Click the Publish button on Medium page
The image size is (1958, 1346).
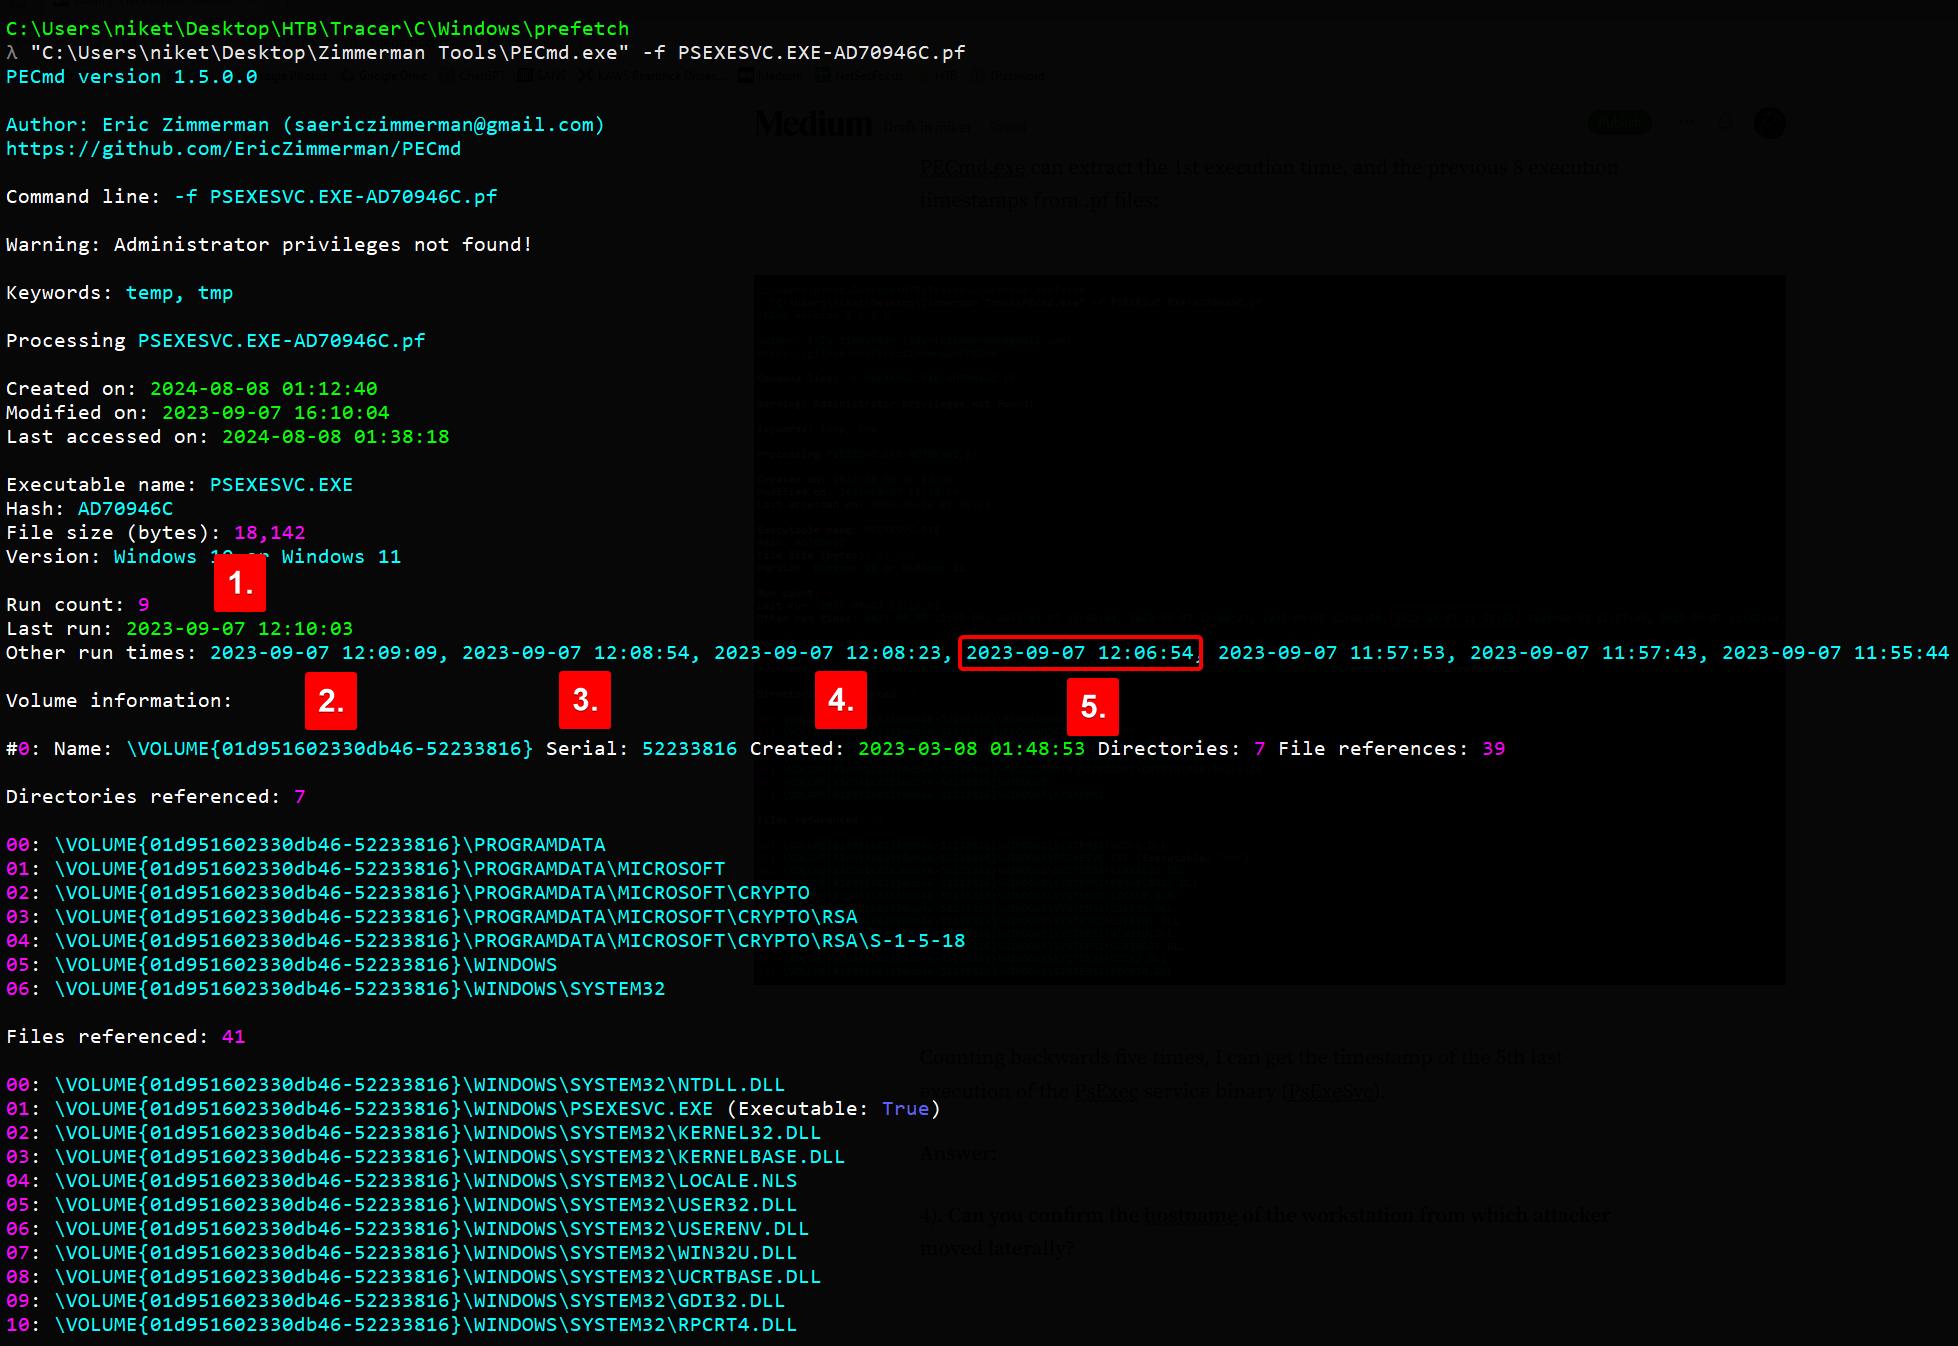1620,123
